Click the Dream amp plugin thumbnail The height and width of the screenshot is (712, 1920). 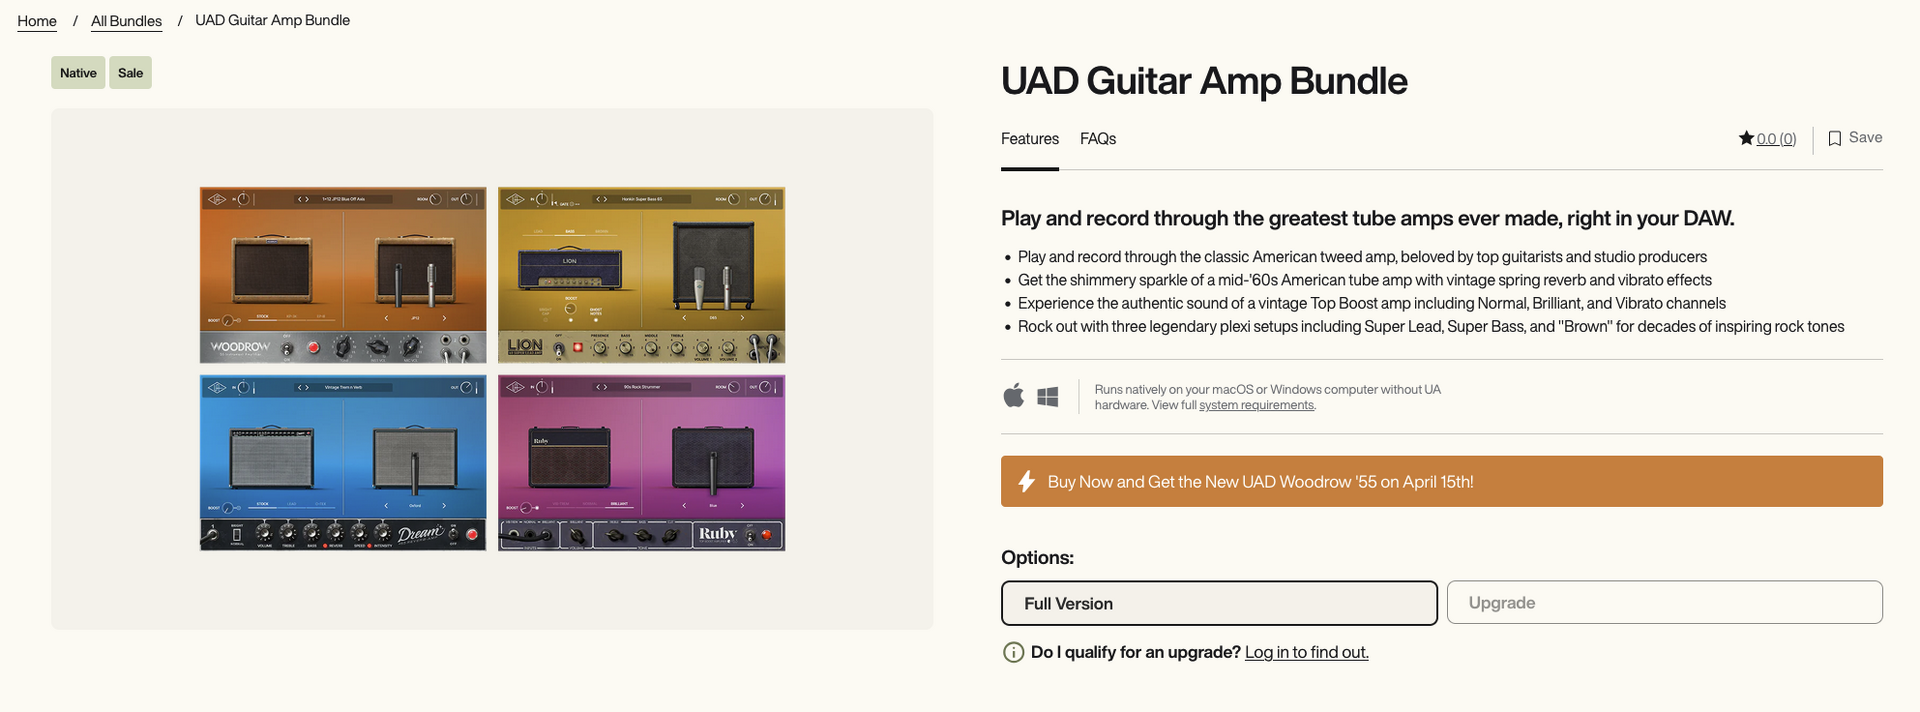click(343, 463)
